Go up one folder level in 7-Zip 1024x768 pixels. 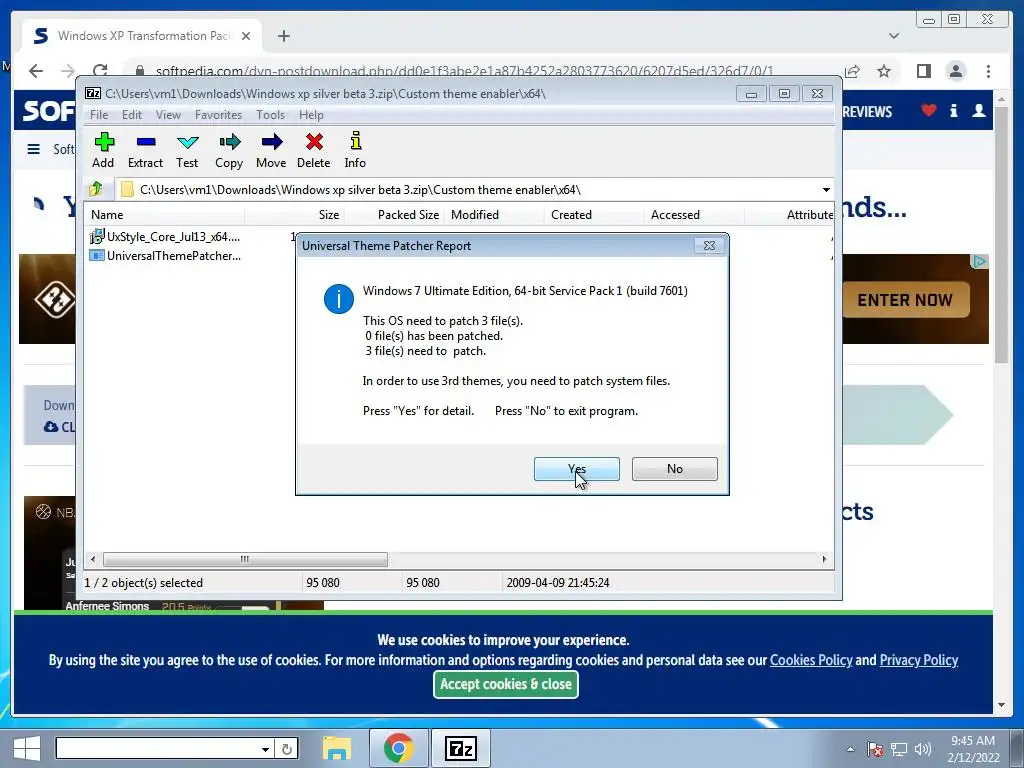pos(96,189)
